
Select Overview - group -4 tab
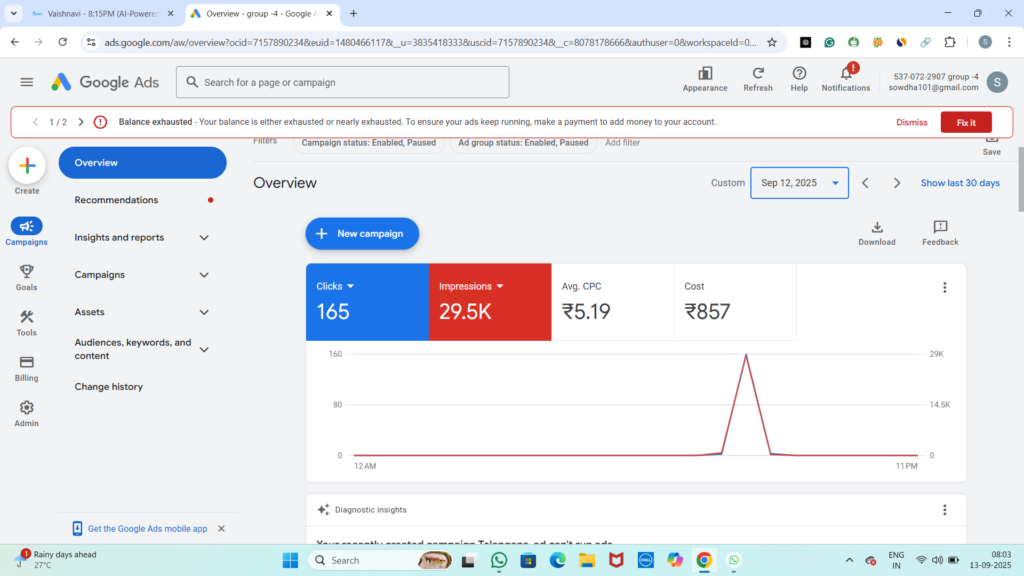(261, 13)
